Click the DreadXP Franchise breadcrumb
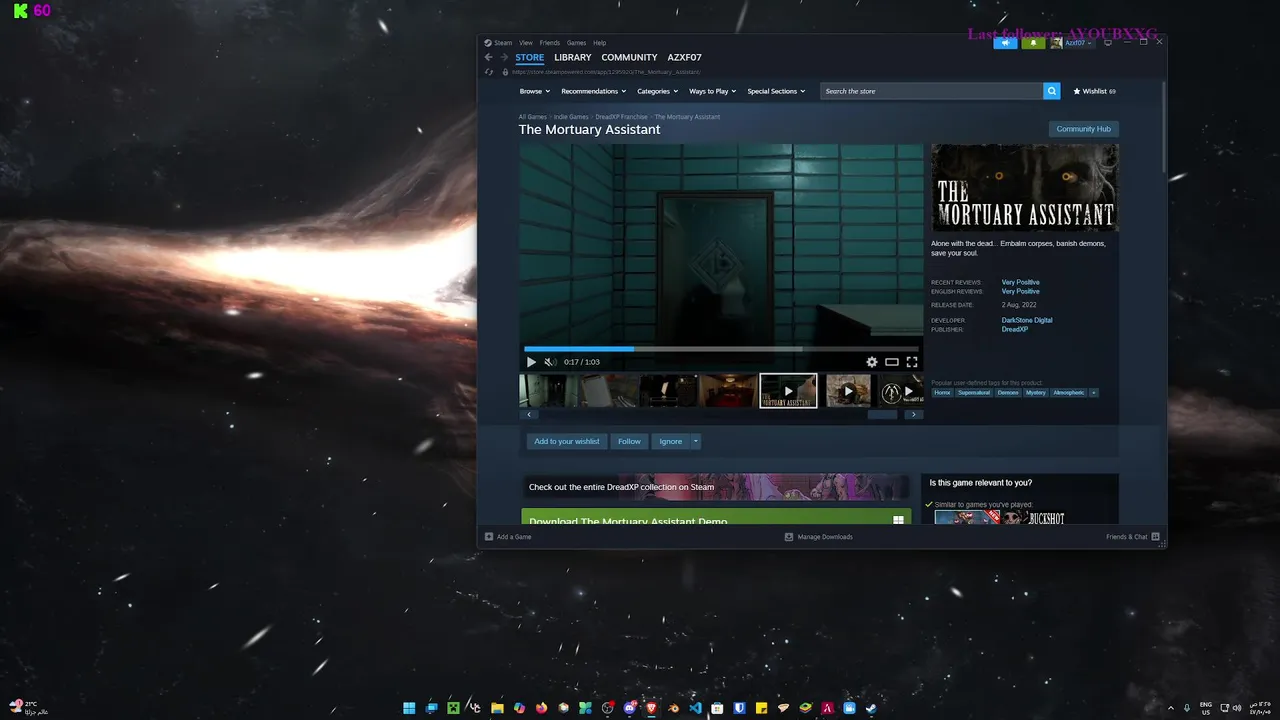1280x720 pixels. point(621,117)
